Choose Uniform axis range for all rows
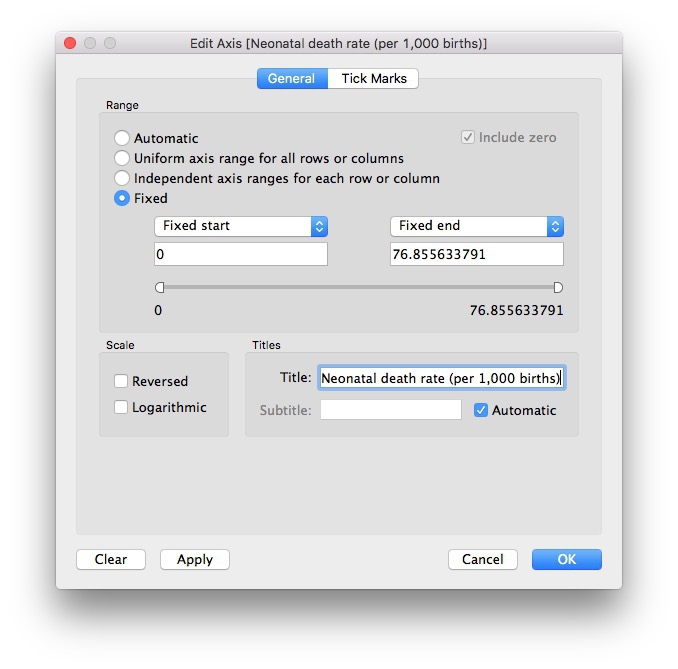 click(x=122, y=158)
